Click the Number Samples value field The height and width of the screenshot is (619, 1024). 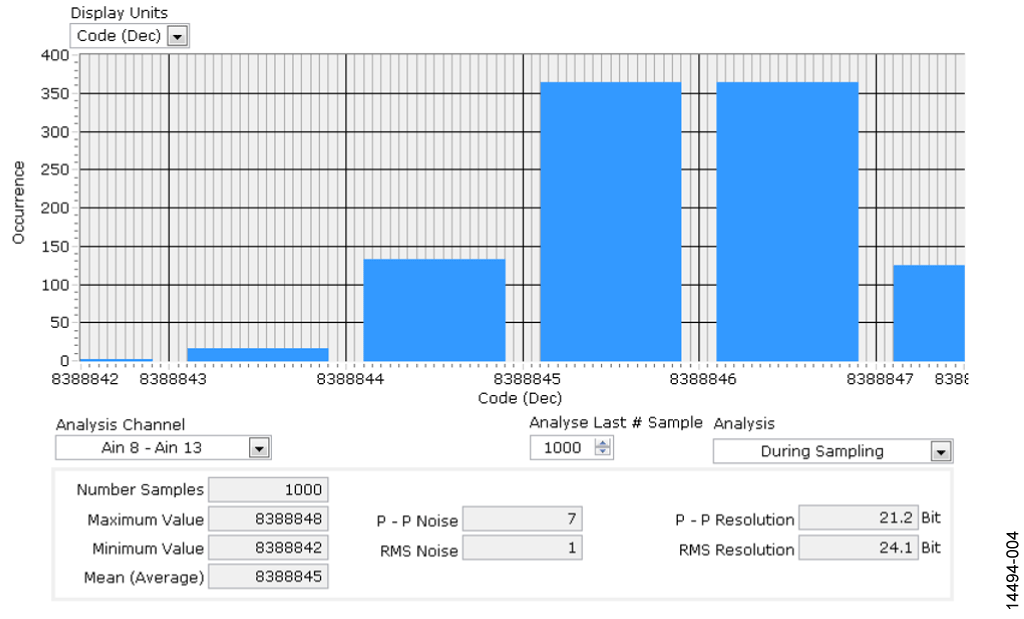268,490
